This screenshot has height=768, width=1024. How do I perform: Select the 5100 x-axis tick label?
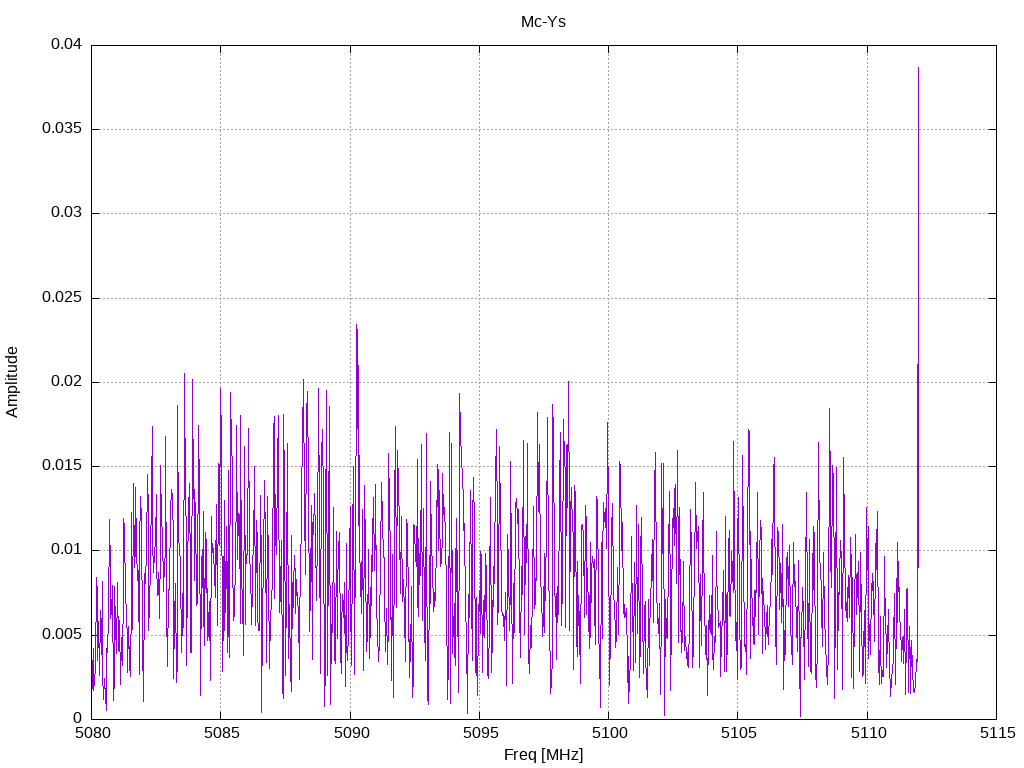(608, 733)
